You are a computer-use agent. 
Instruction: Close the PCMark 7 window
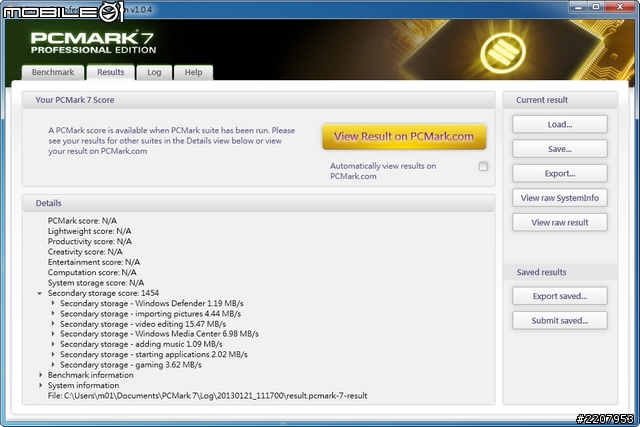[620, 7]
